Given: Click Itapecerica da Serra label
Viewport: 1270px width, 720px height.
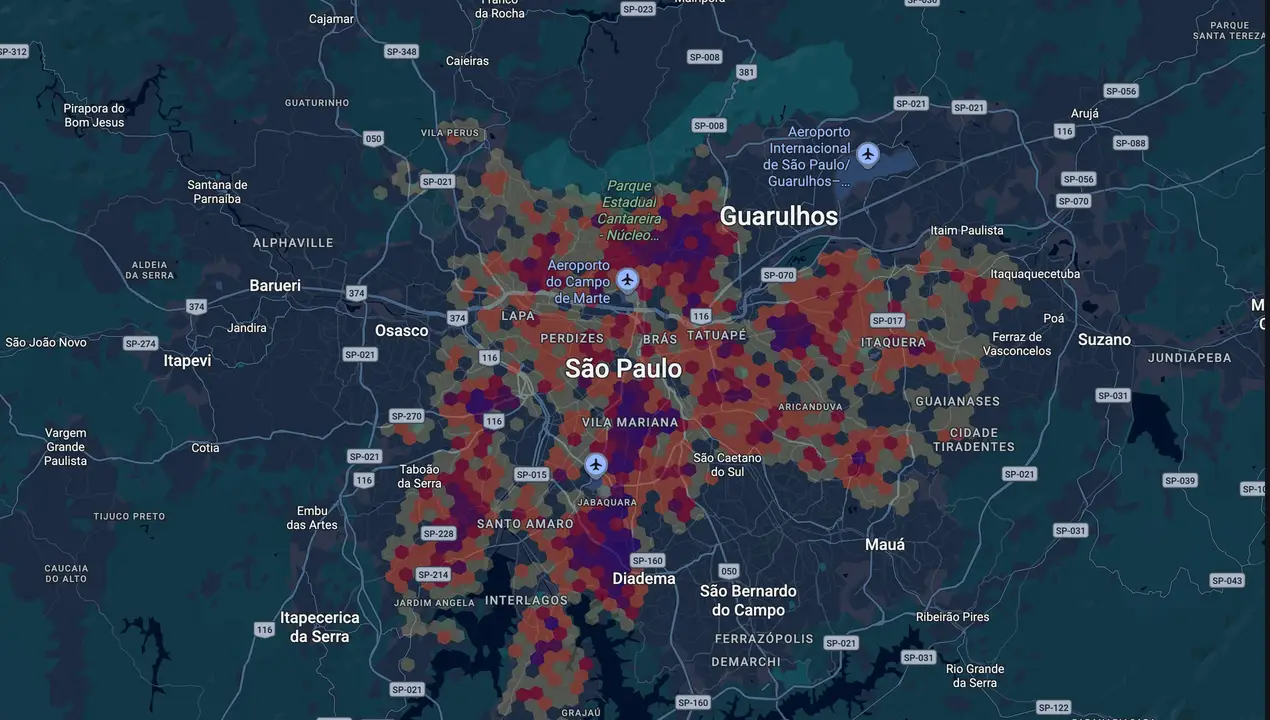Looking at the screenshot, I should click(x=319, y=627).
